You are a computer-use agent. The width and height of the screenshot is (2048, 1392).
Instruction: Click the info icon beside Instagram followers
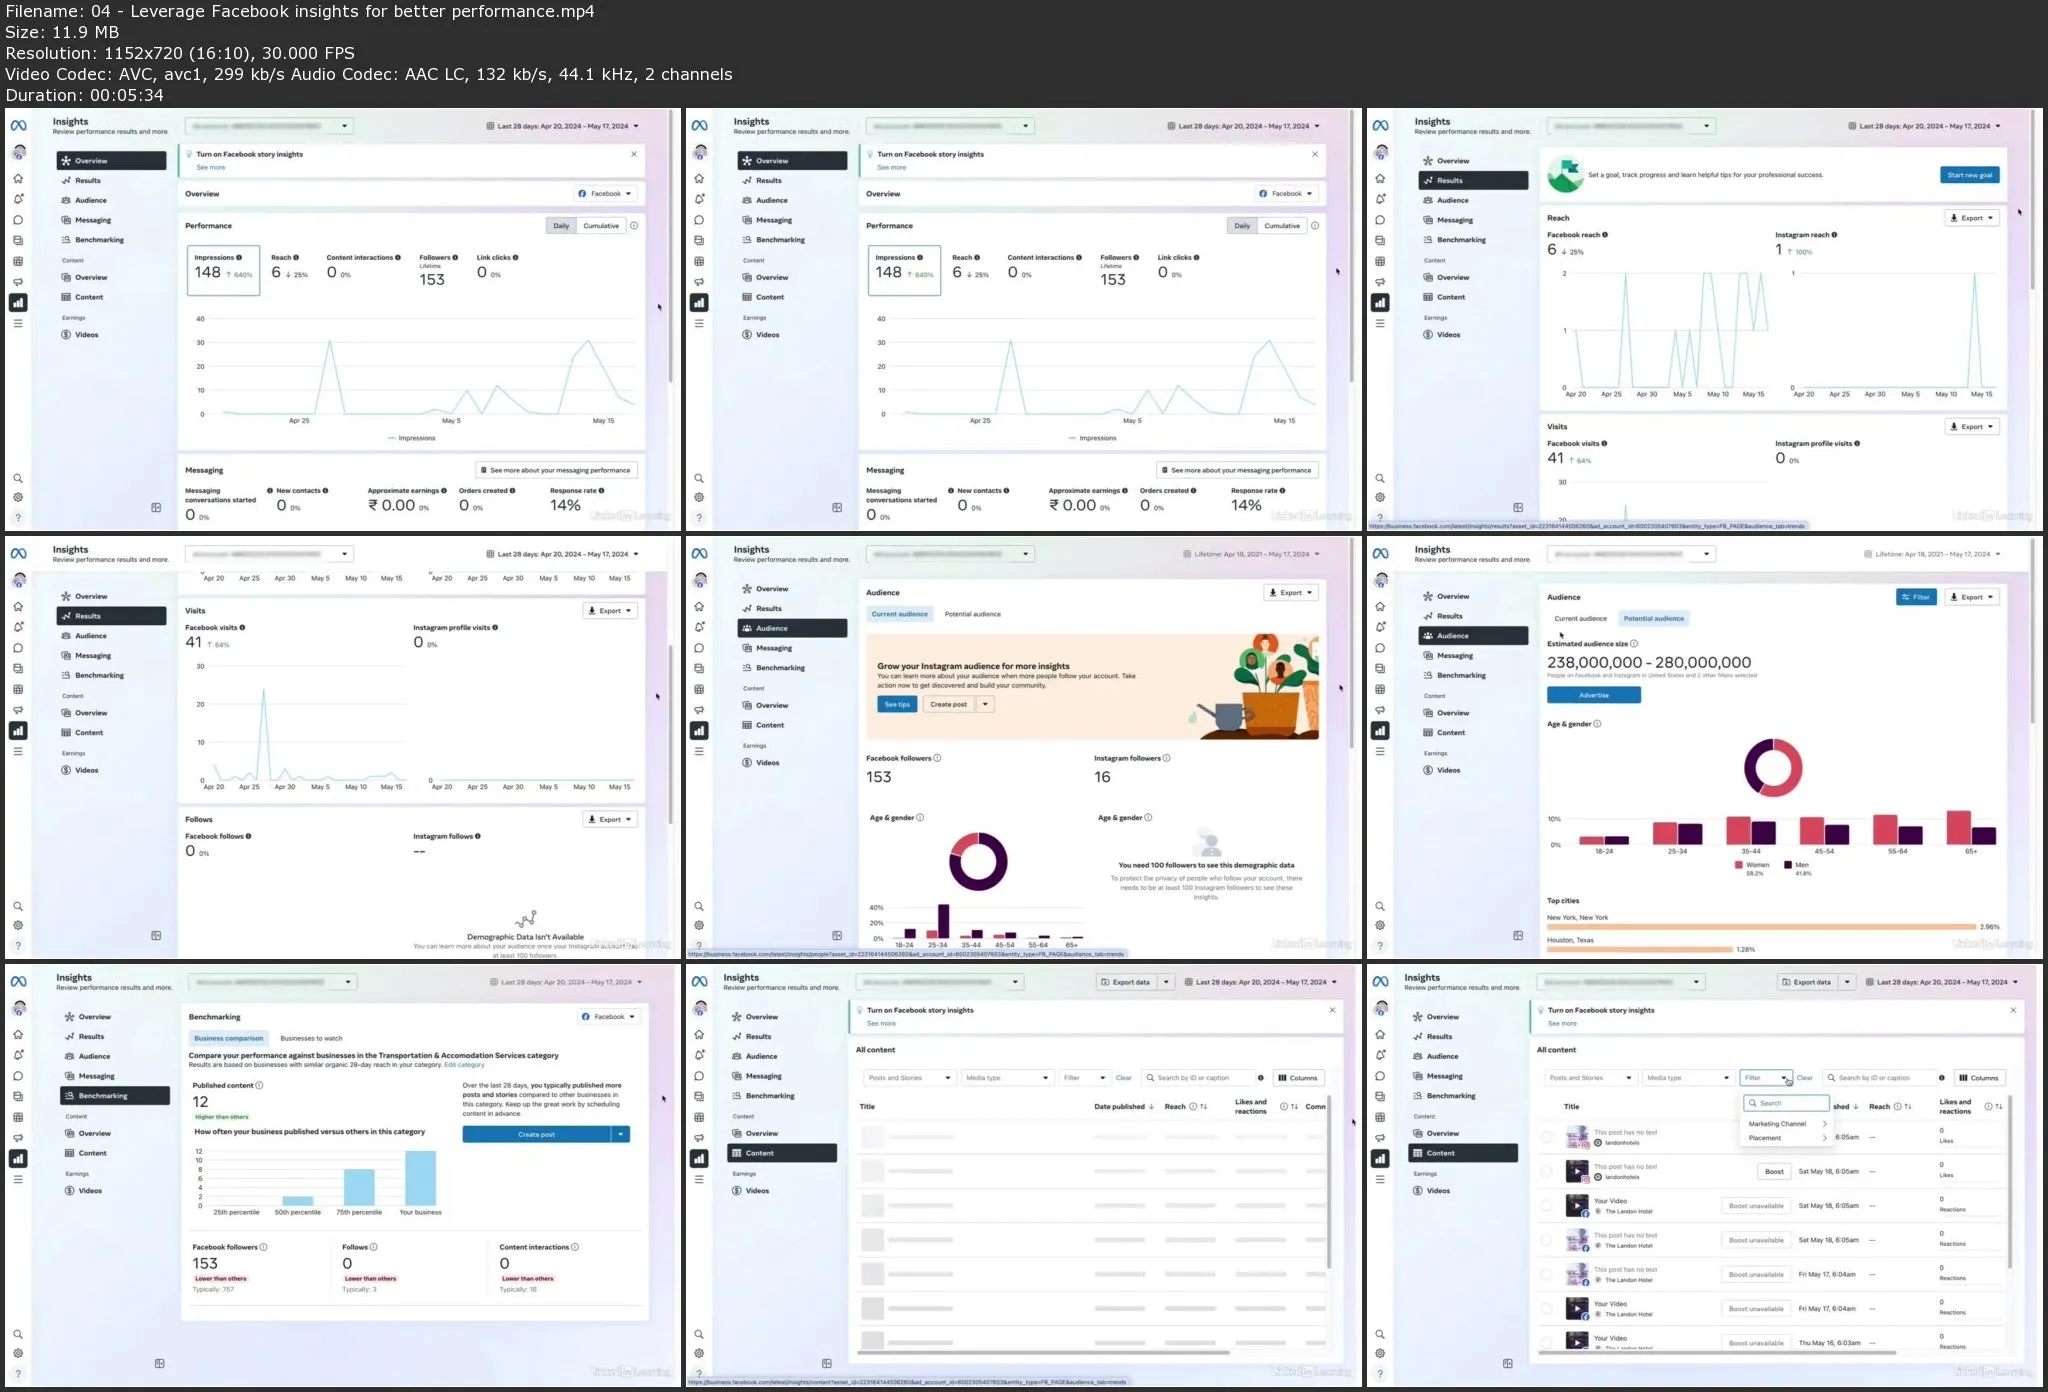pyautogui.click(x=1167, y=758)
